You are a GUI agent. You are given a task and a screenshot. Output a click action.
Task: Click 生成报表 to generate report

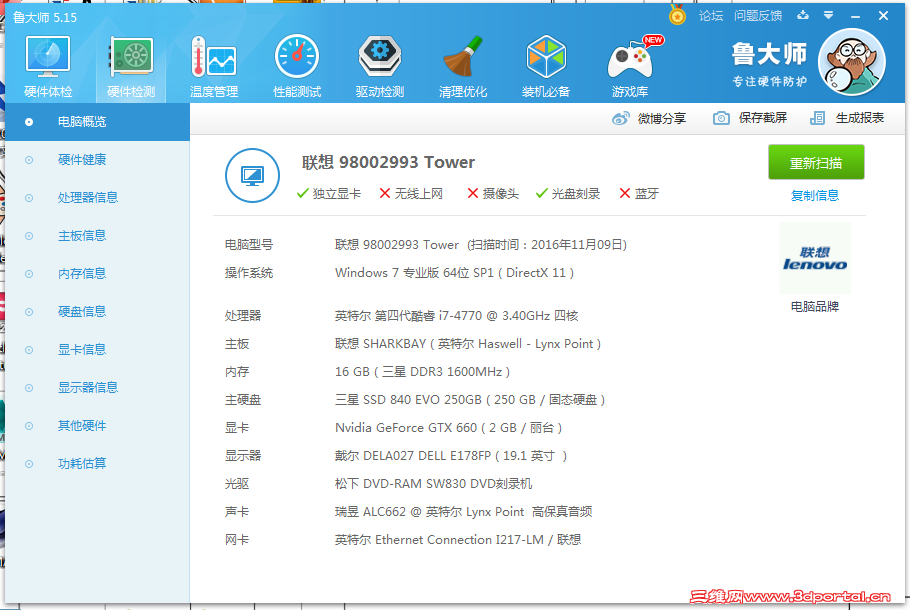point(860,118)
